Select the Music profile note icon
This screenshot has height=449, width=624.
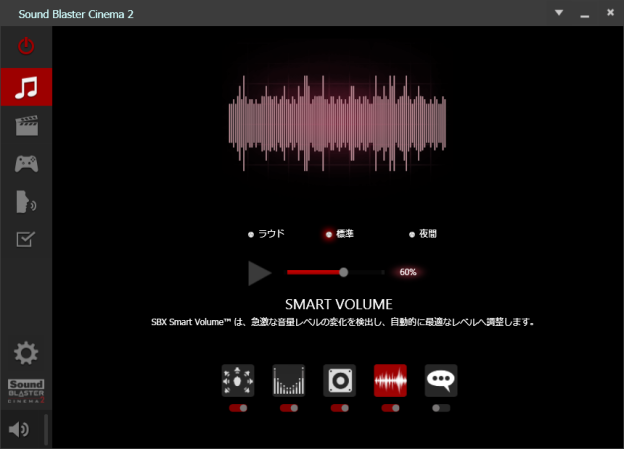click(x=26, y=87)
